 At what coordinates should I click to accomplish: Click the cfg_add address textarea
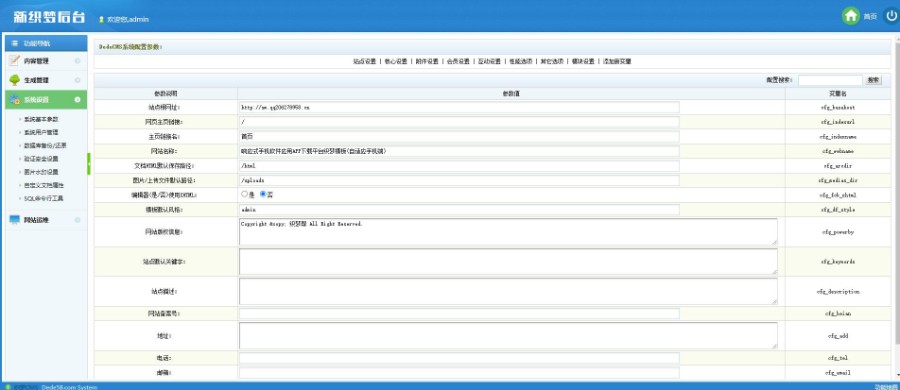(509, 335)
